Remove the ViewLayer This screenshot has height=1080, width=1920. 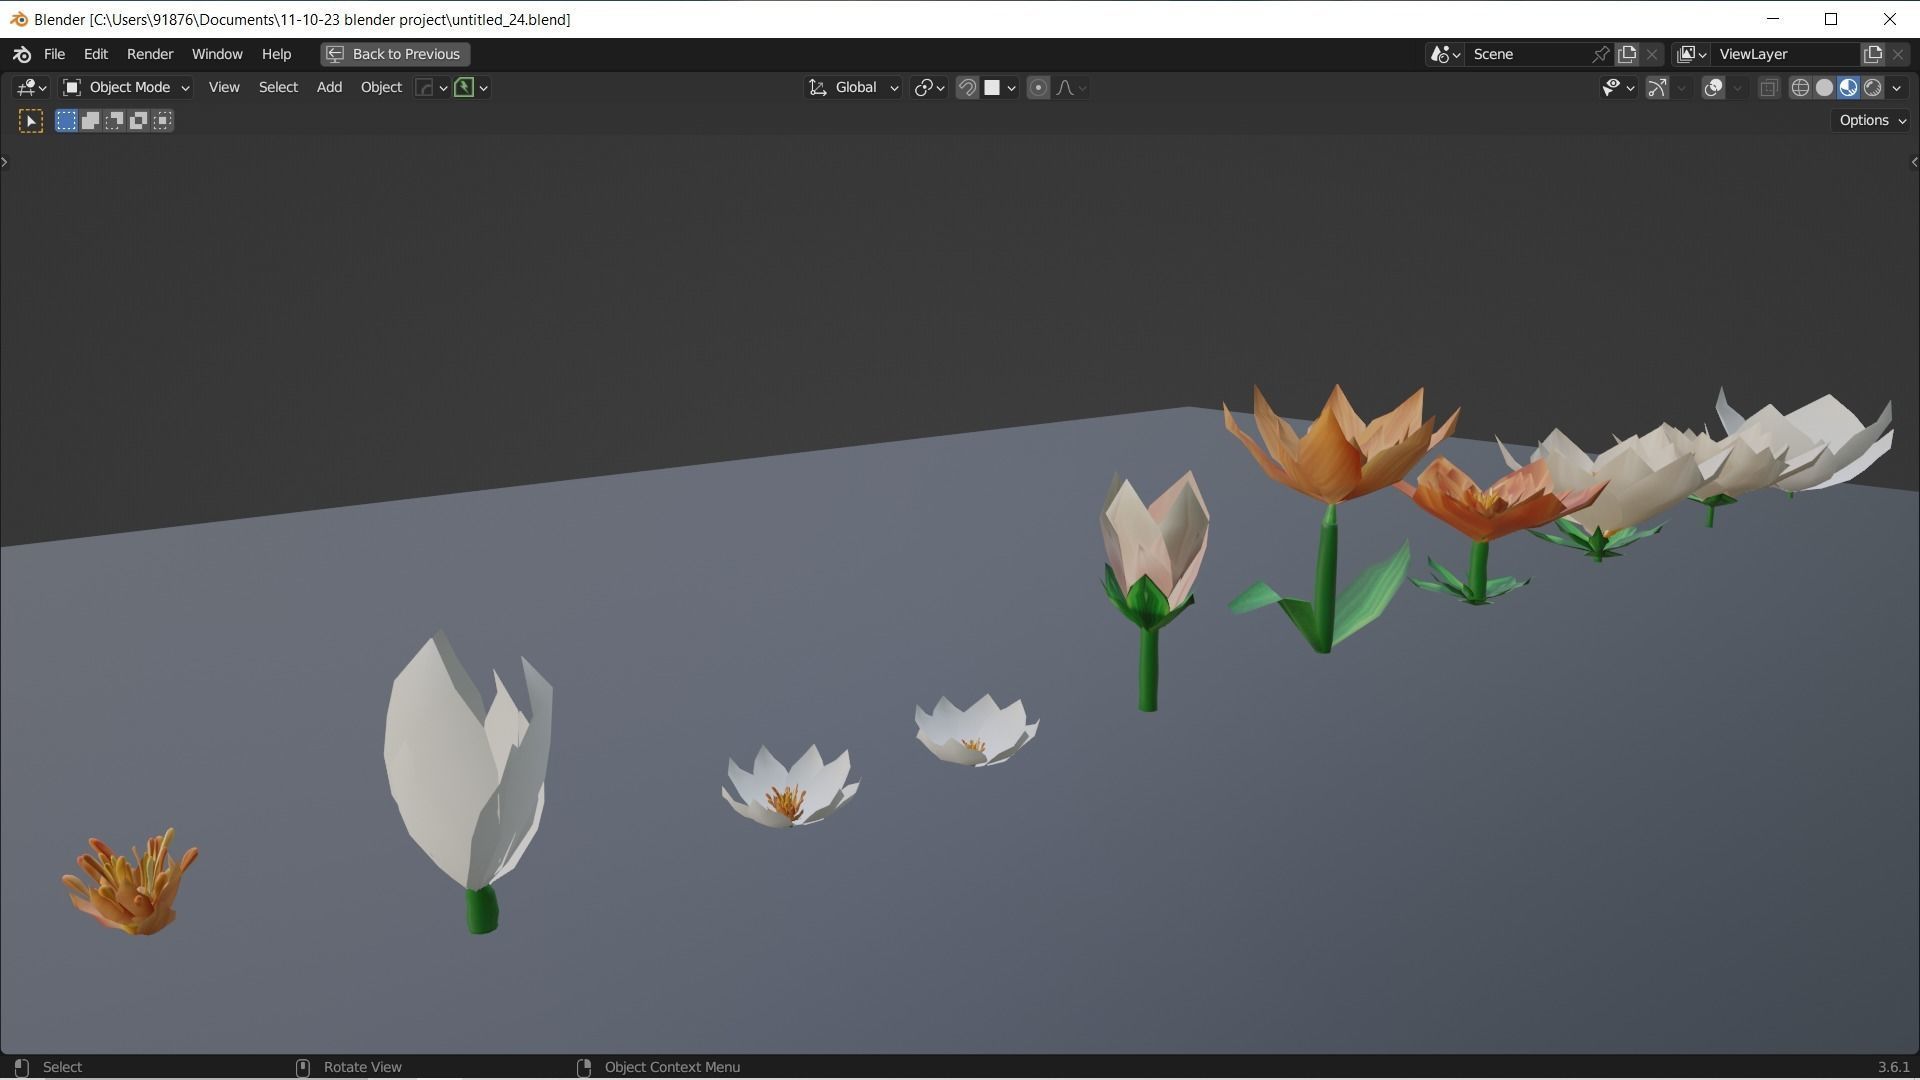click(1898, 54)
